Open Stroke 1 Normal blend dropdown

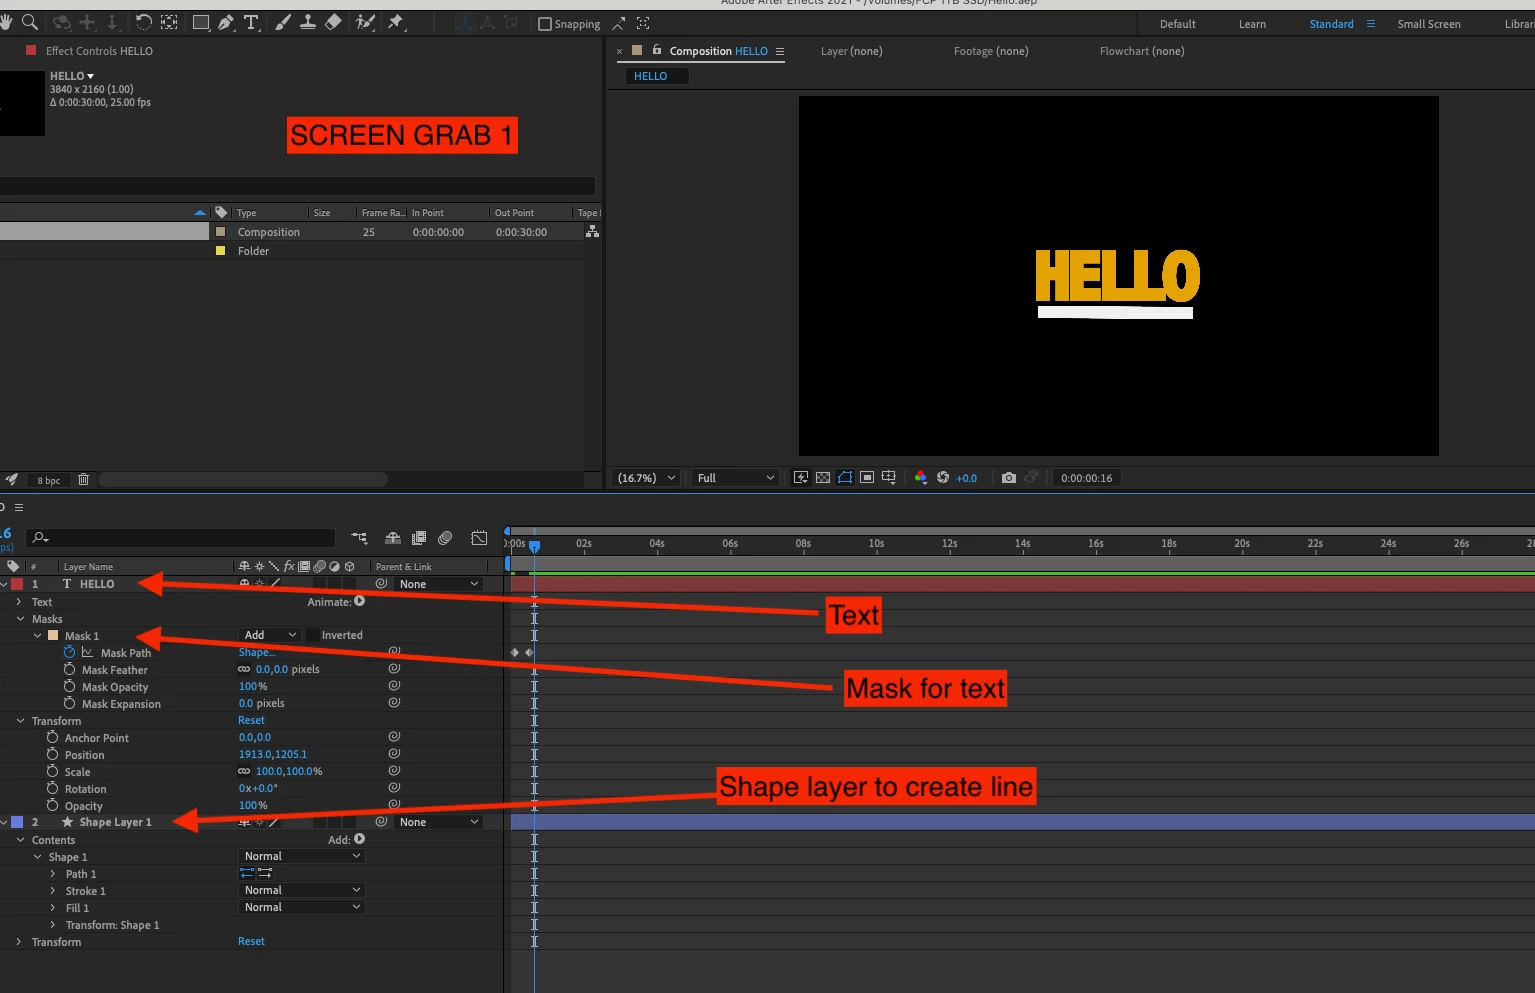[302, 890]
